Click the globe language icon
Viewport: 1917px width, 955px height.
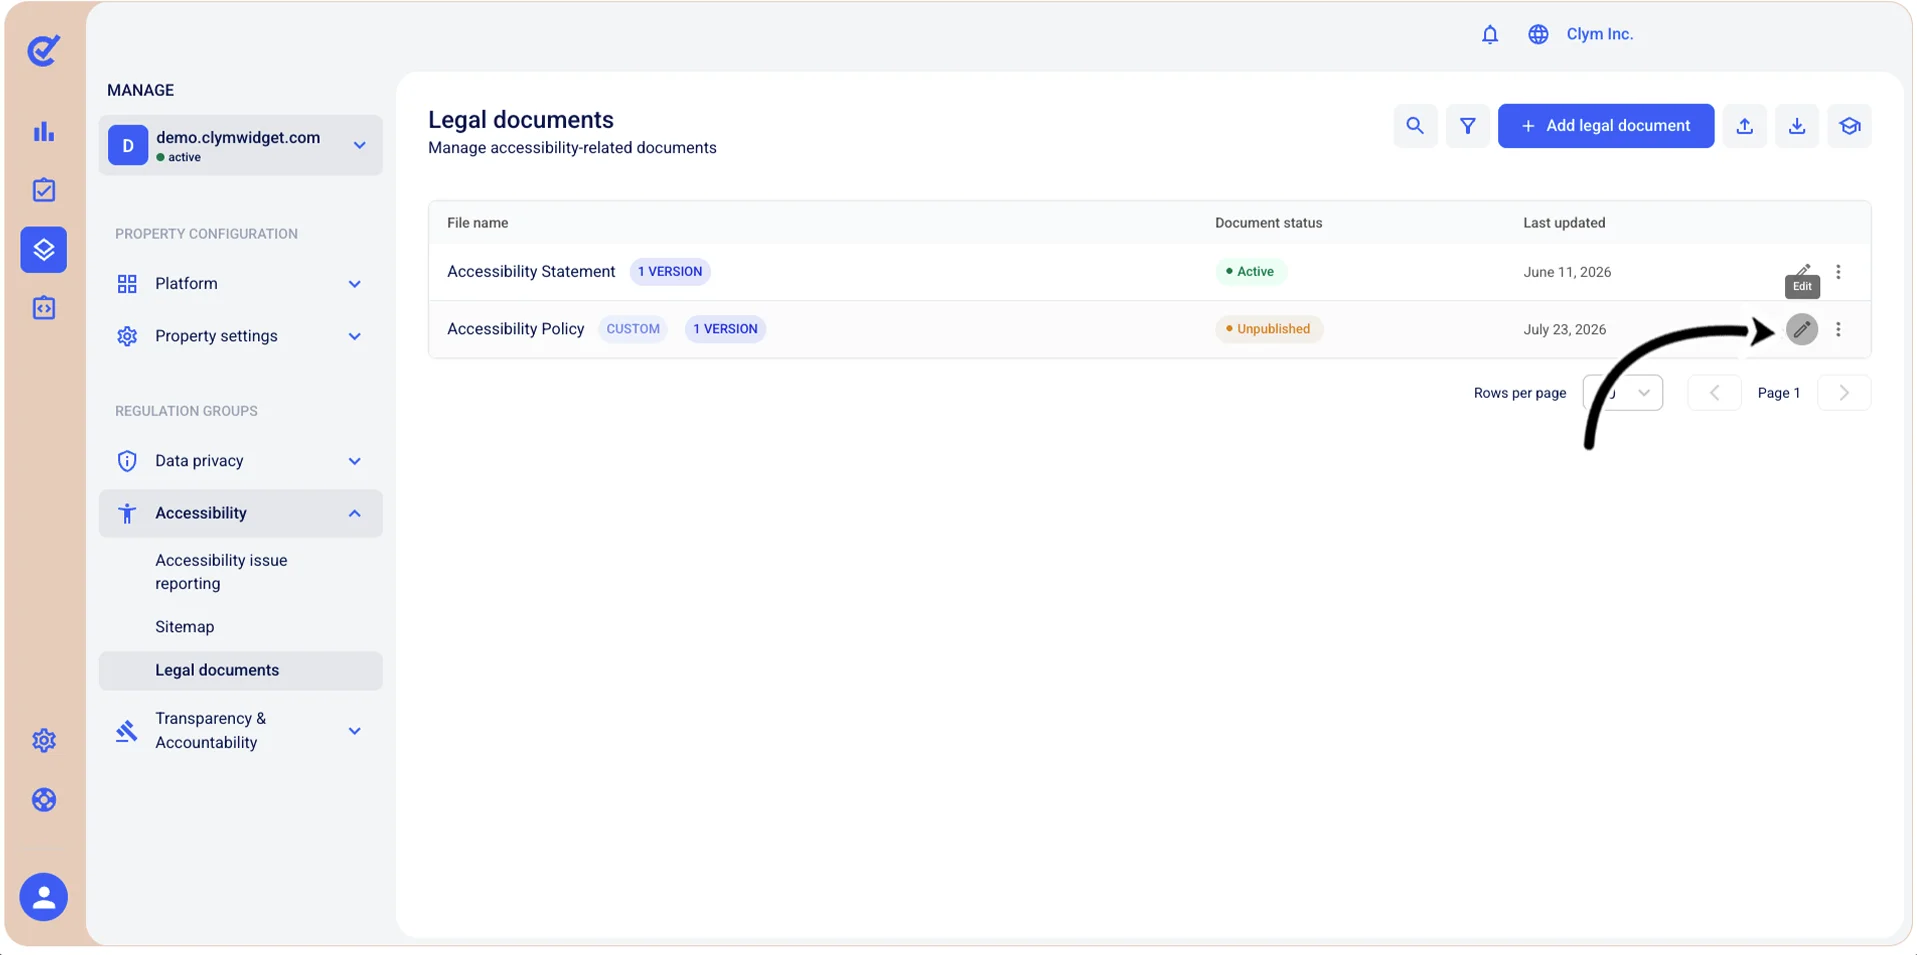[x=1538, y=34]
